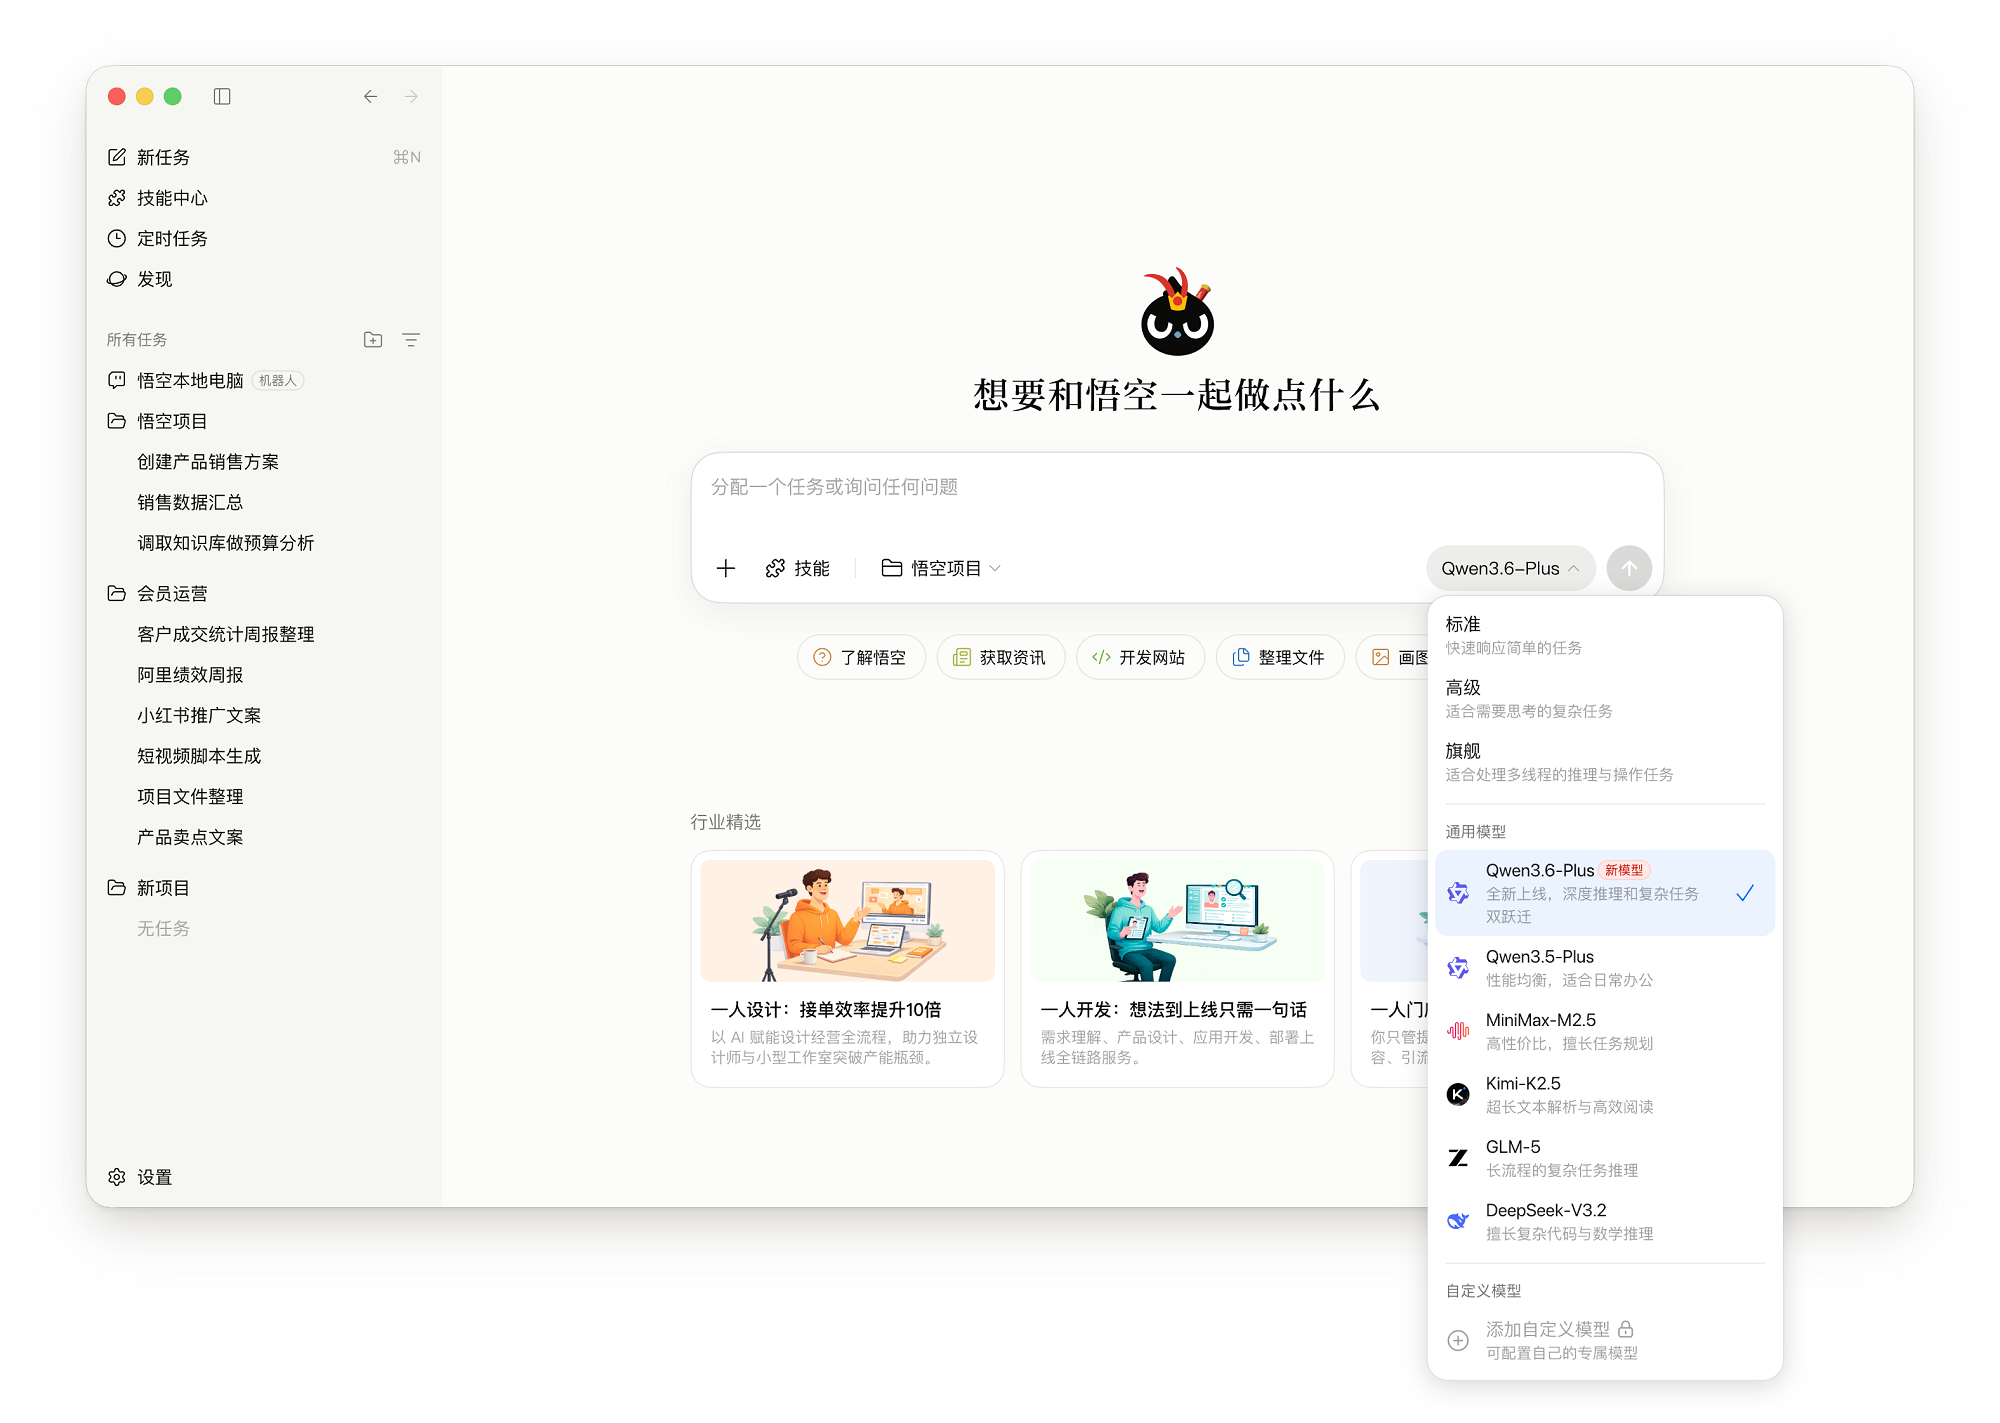
Task: Open the 技能 skills picker in the input bar
Action: tap(799, 568)
